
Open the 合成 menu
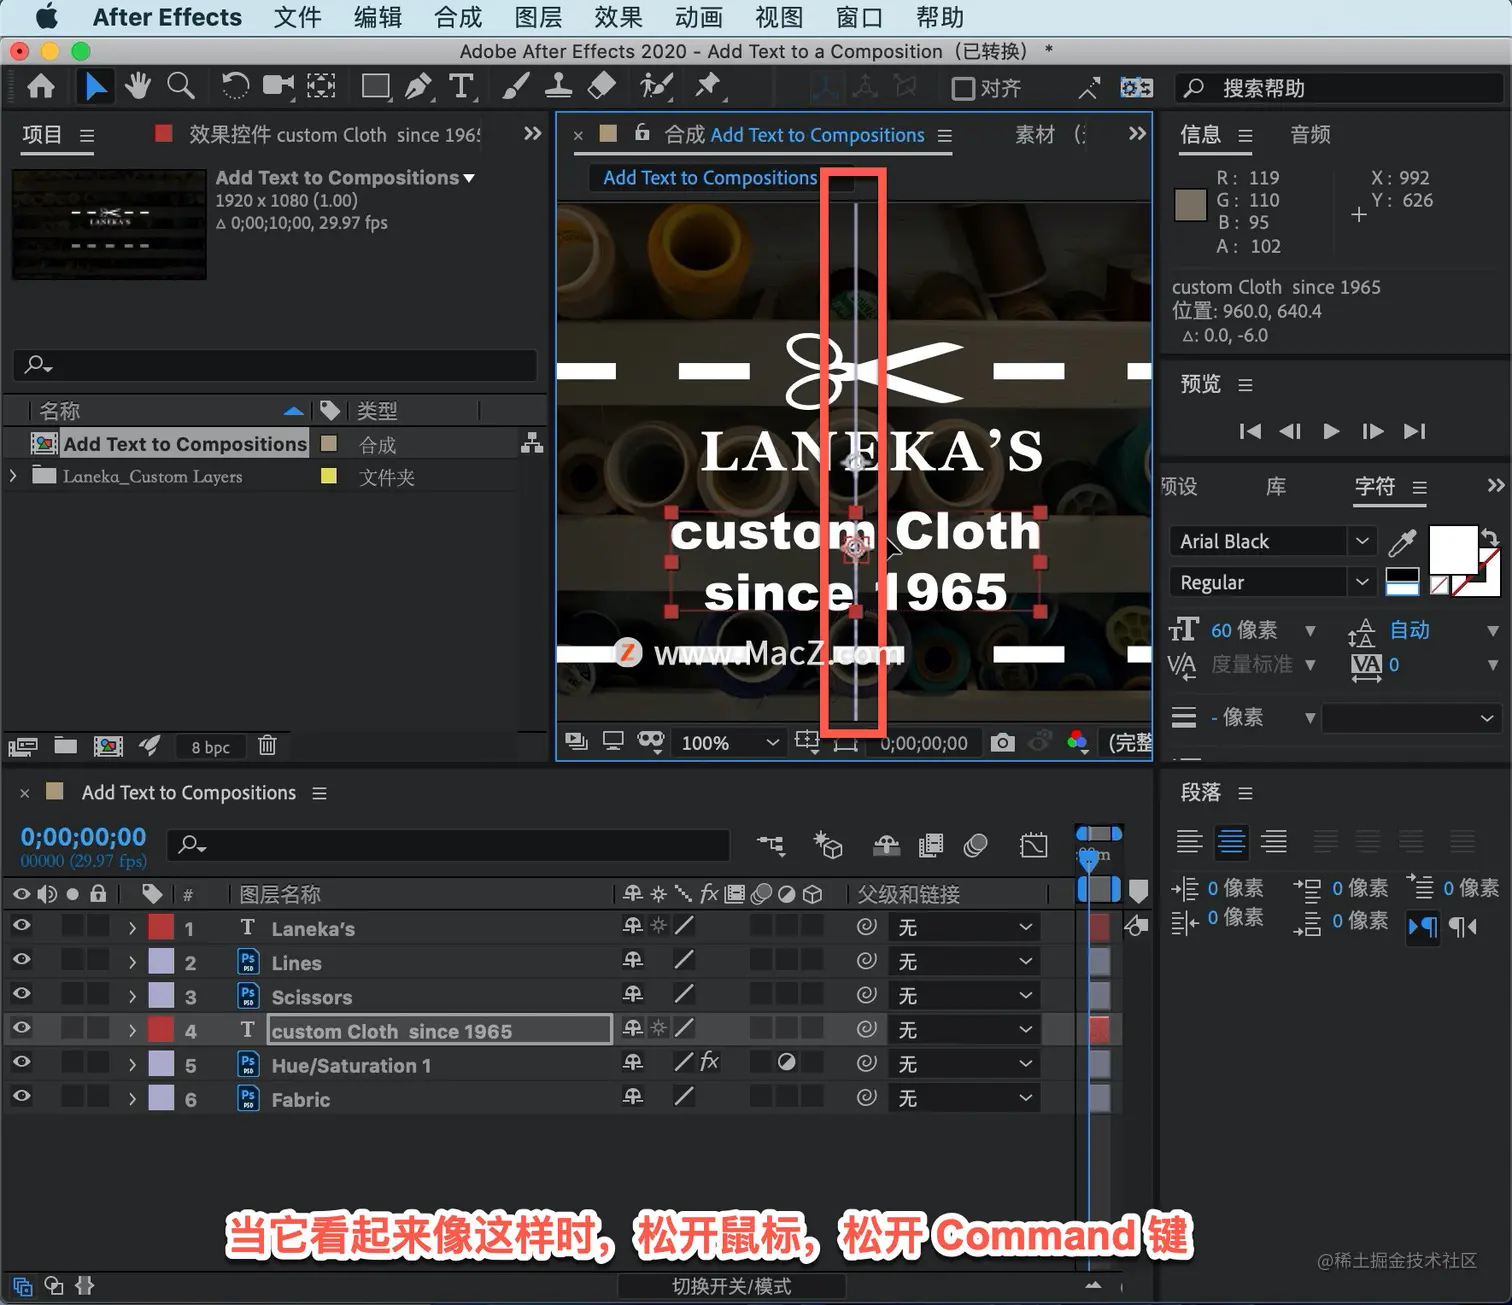pos(458,18)
